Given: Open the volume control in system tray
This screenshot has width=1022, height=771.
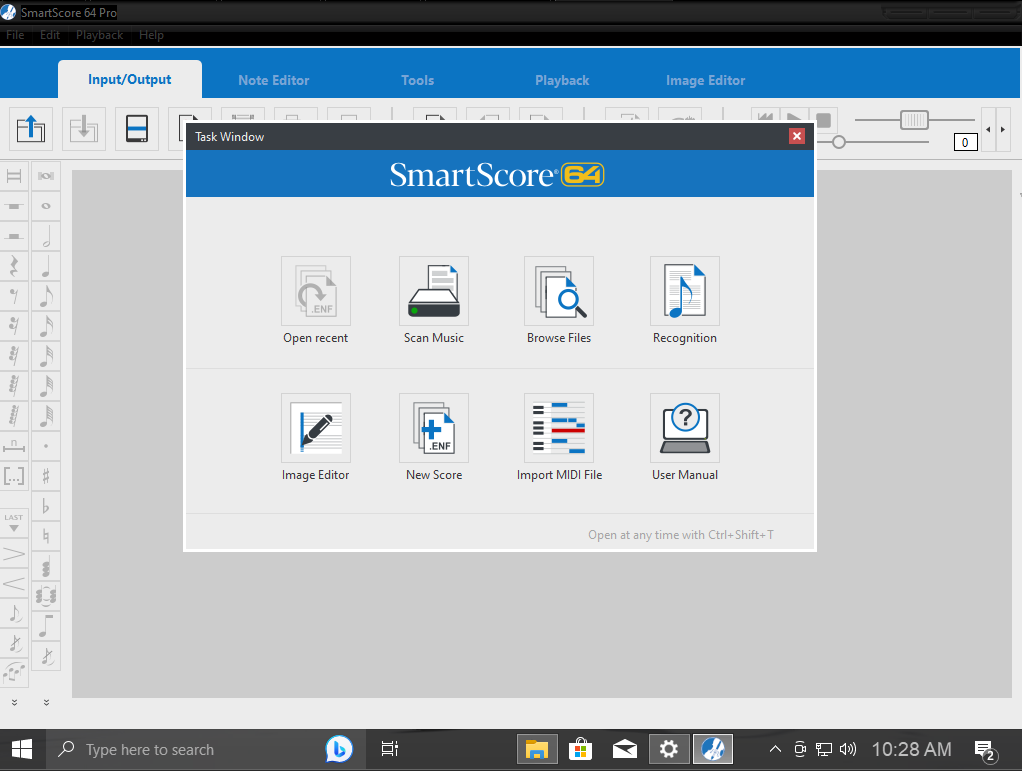Looking at the screenshot, I should (848, 749).
